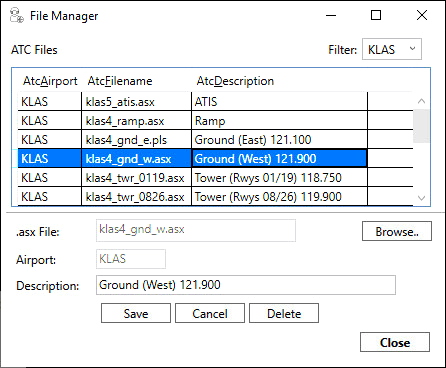This screenshot has width=446, height=368.
Task: Click the File Manager app icon in title bar
Action: [x=16, y=16]
